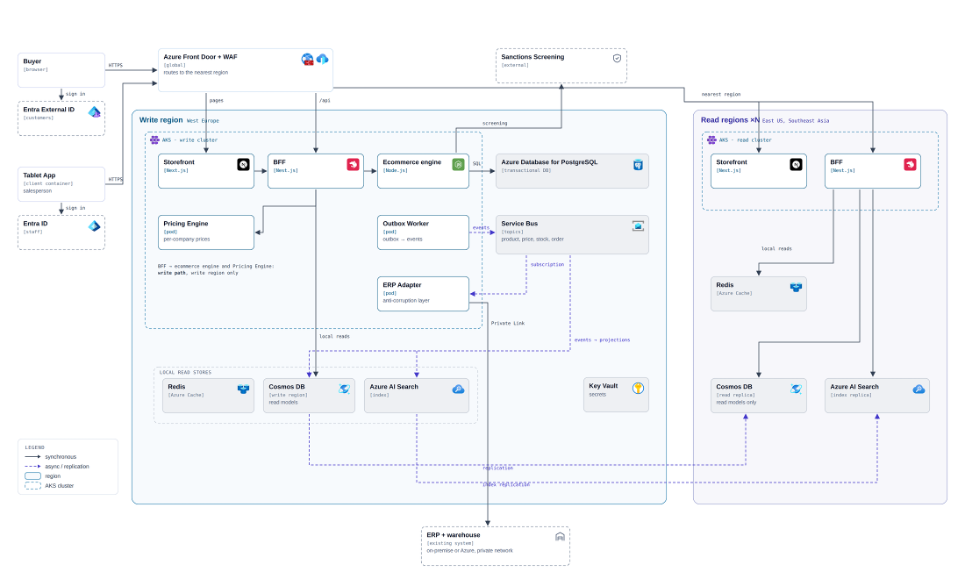Click the Cosmos DB write region icon

344,389
